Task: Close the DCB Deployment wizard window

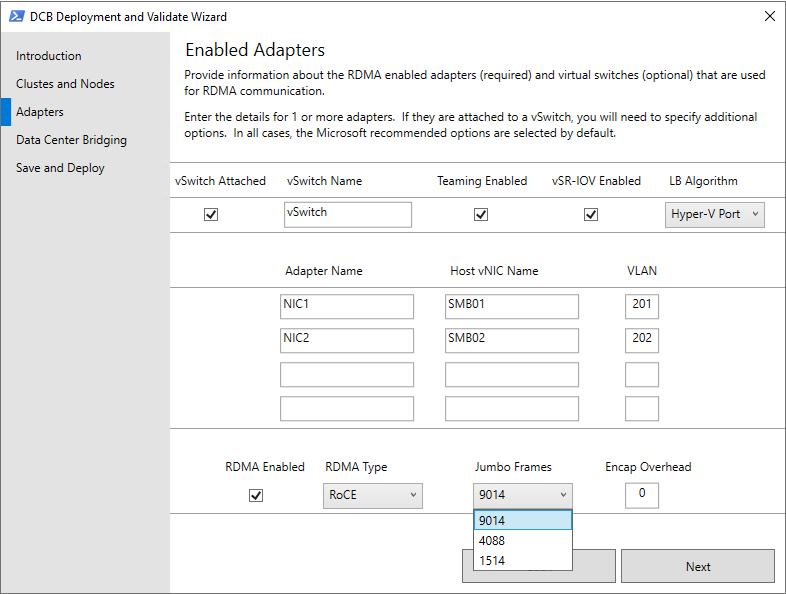Action: pyautogui.click(x=769, y=16)
